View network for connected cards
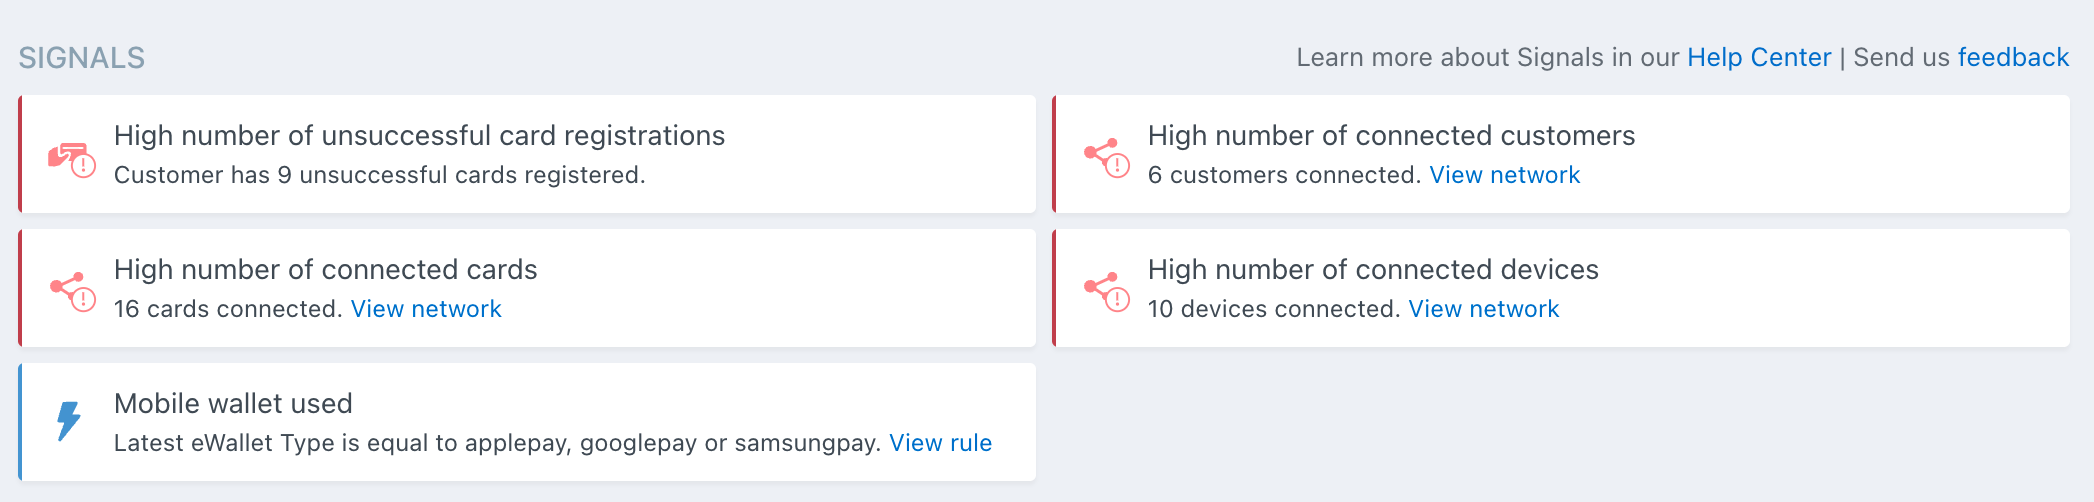 (426, 309)
